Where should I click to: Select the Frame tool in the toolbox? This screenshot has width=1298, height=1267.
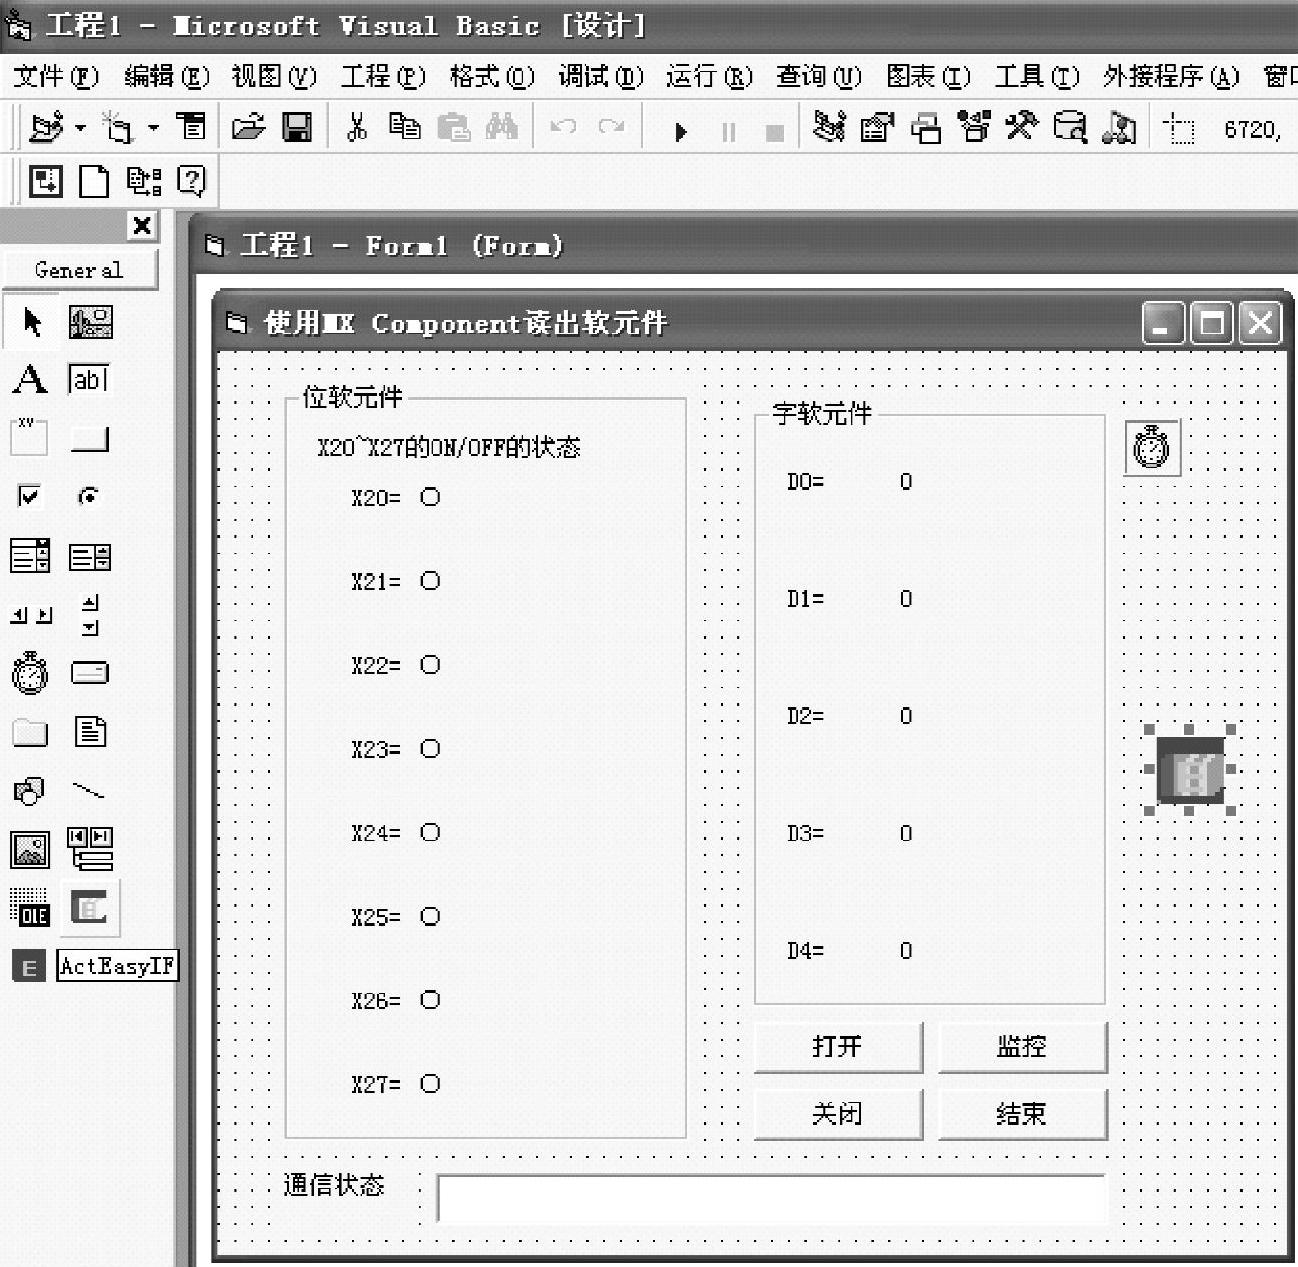tap(29, 438)
